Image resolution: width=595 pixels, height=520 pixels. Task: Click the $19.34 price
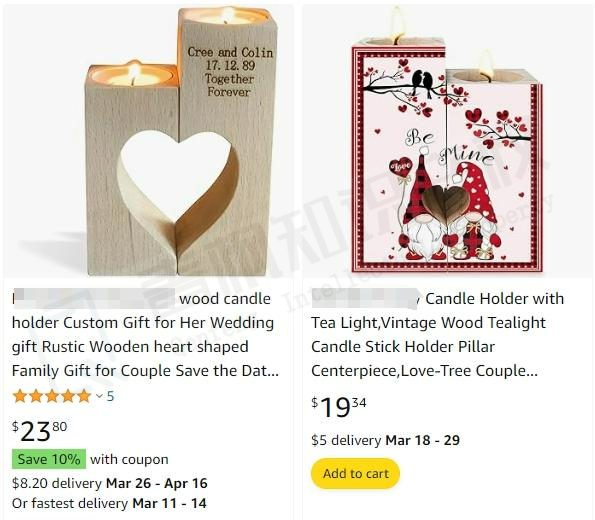tap(339, 407)
